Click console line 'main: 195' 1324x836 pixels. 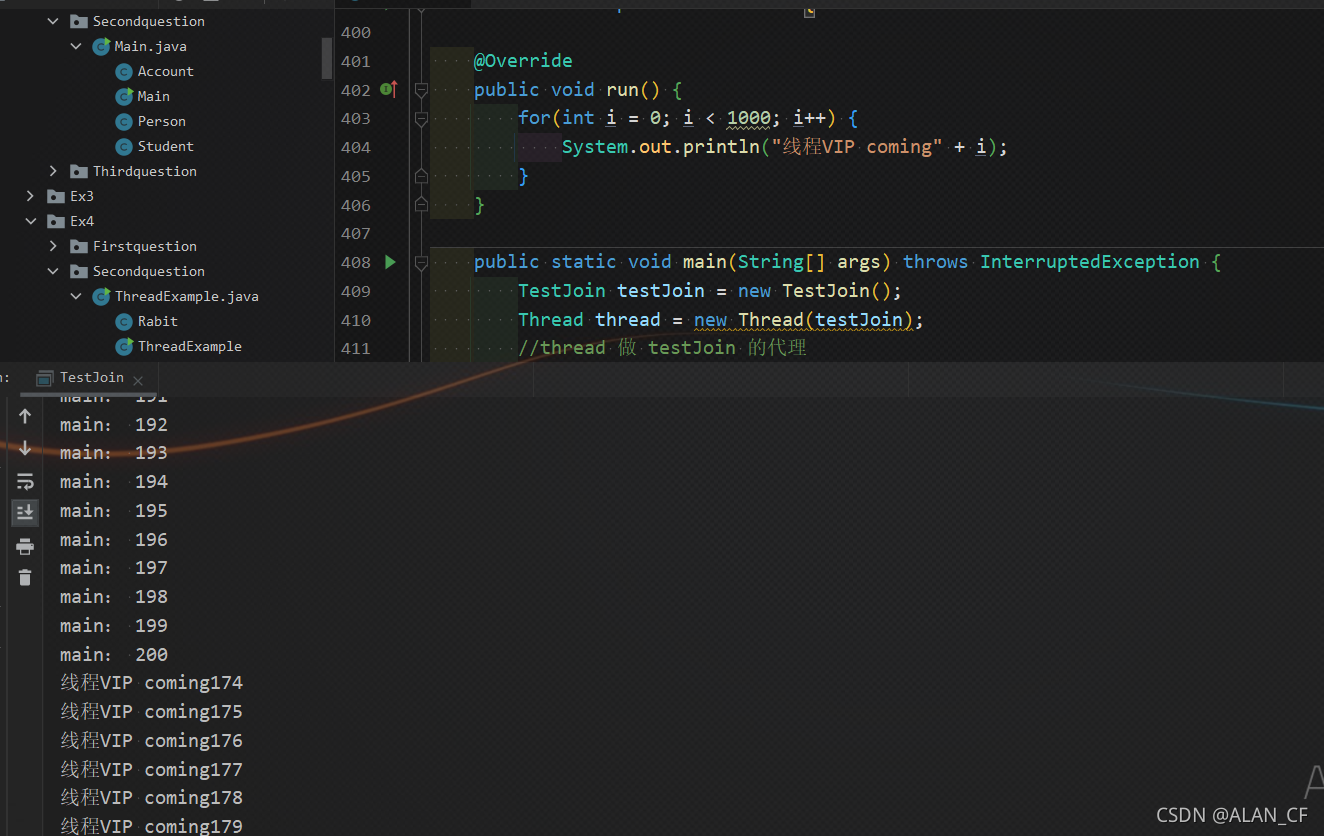click(114, 510)
